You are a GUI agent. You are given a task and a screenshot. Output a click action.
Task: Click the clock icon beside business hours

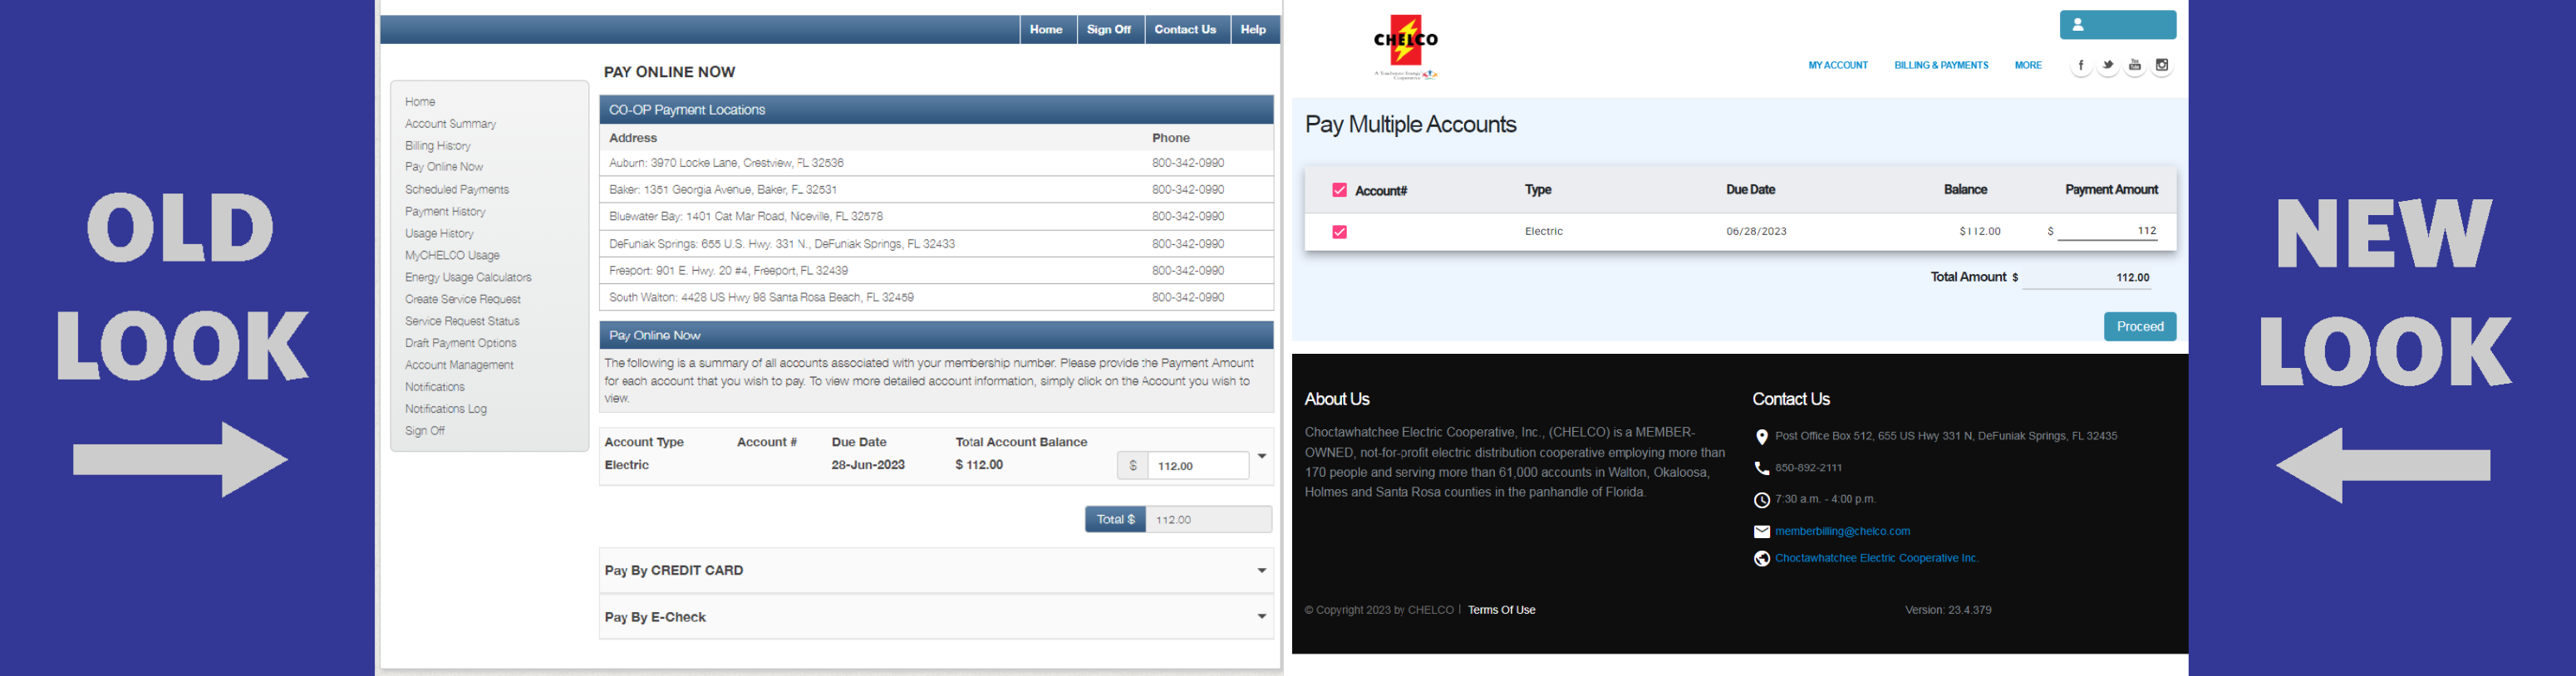1762,500
